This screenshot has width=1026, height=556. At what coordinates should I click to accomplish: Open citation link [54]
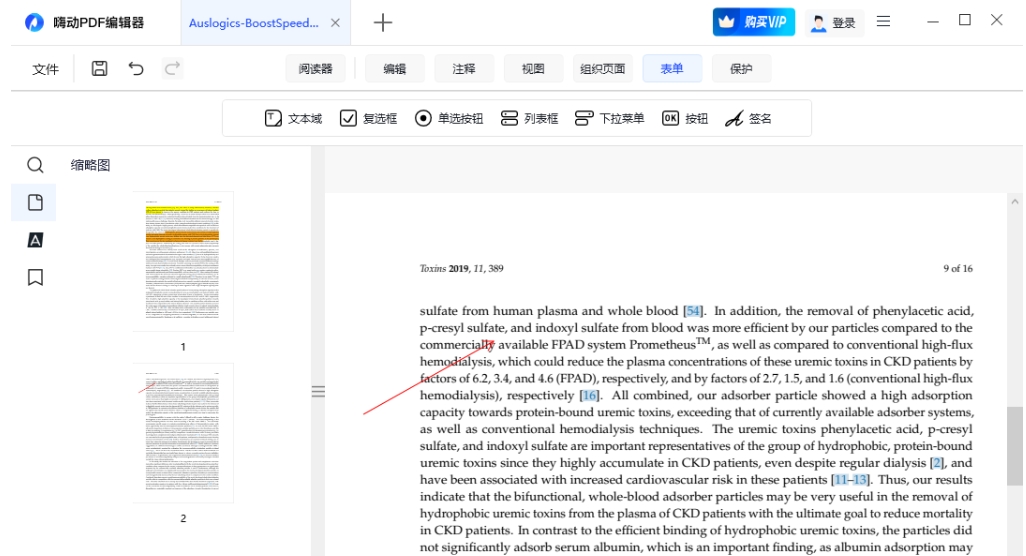pyautogui.click(x=692, y=311)
